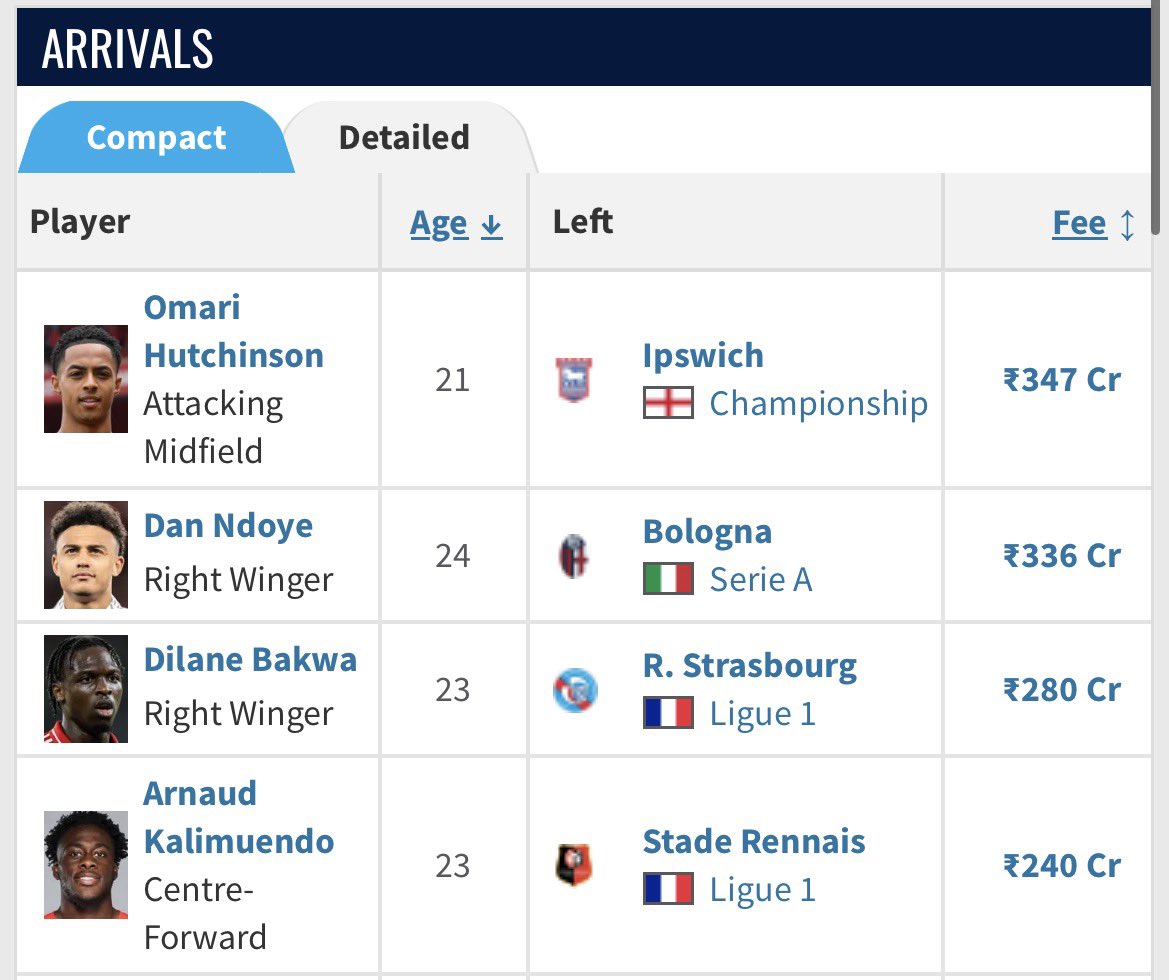Image resolution: width=1169 pixels, height=980 pixels.
Task: Click the R. Strasbourg club crest icon
Action: [x=575, y=690]
